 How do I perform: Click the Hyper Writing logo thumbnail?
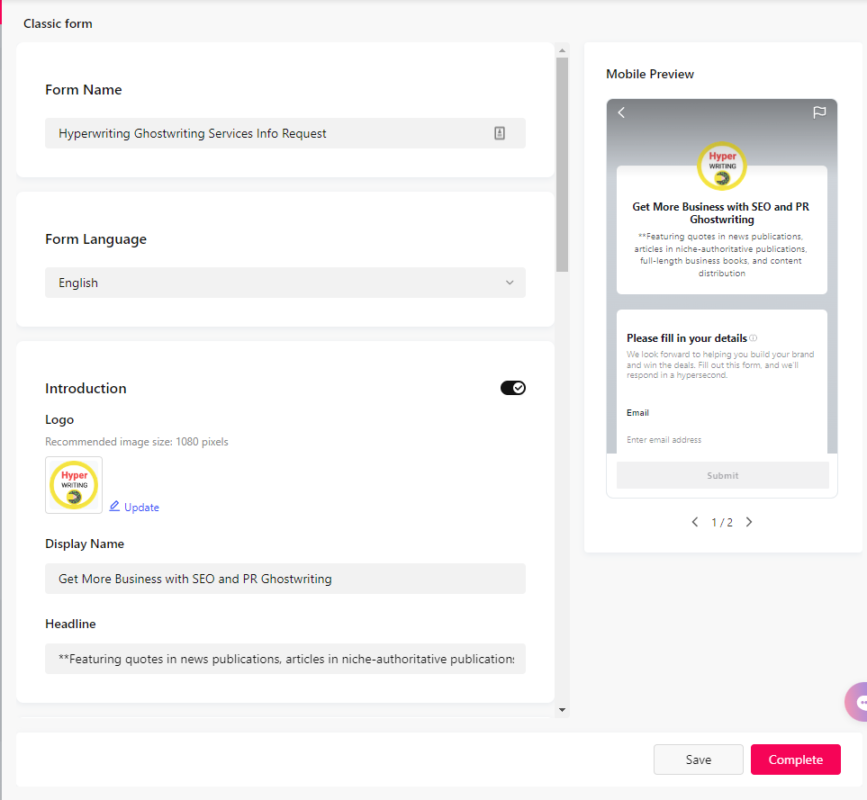[x=74, y=485]
